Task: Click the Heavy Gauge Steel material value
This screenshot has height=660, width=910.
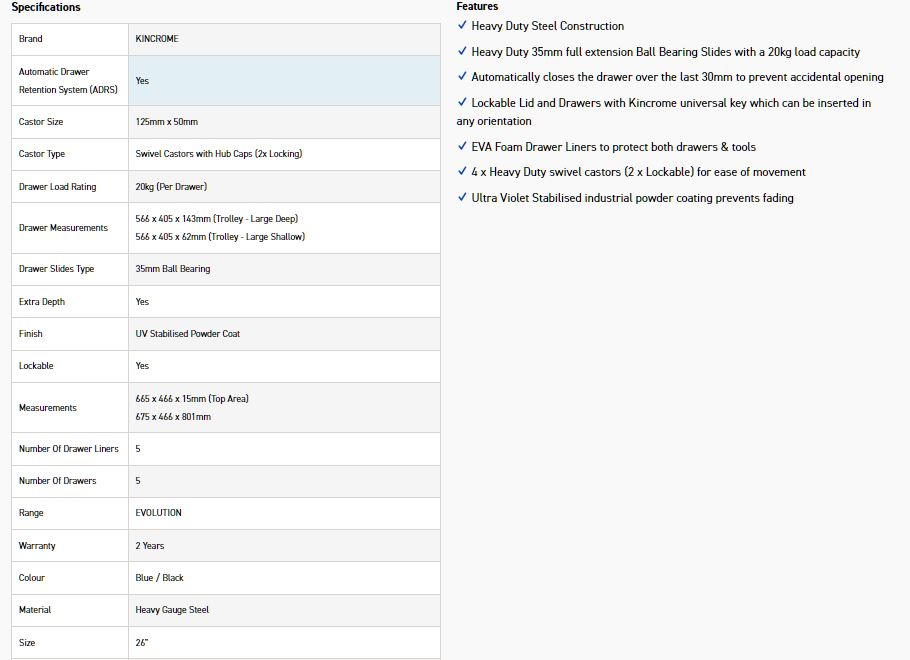Action: [x=172, y=610]
